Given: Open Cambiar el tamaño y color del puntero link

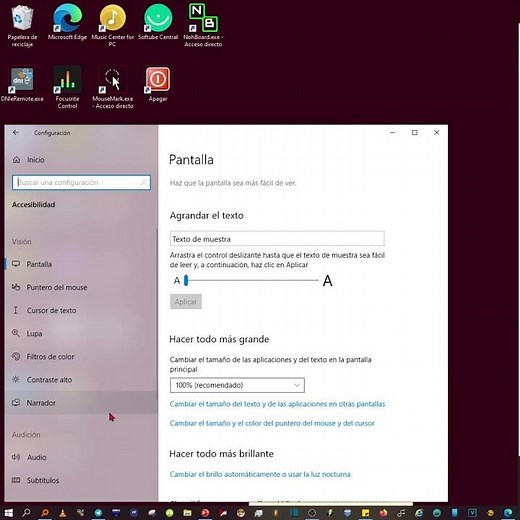Looking at the screenshot, I should [x=272, y=423].
